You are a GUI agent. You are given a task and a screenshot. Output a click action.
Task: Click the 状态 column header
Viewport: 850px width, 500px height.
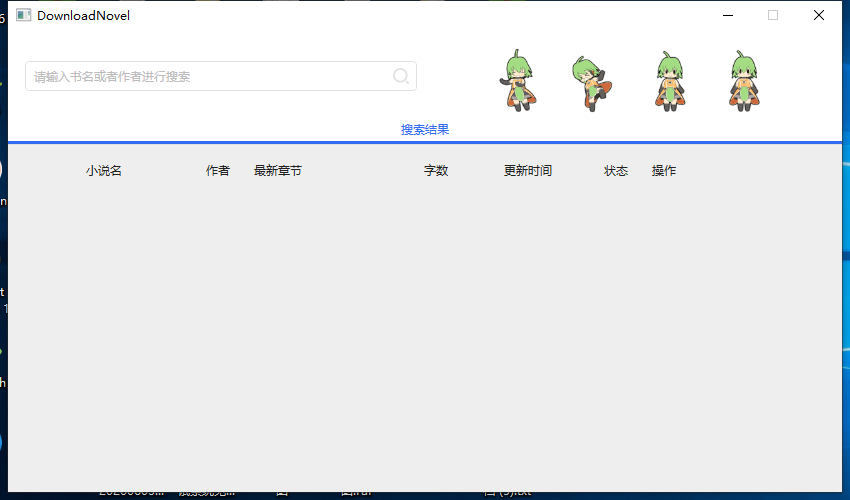616,171
